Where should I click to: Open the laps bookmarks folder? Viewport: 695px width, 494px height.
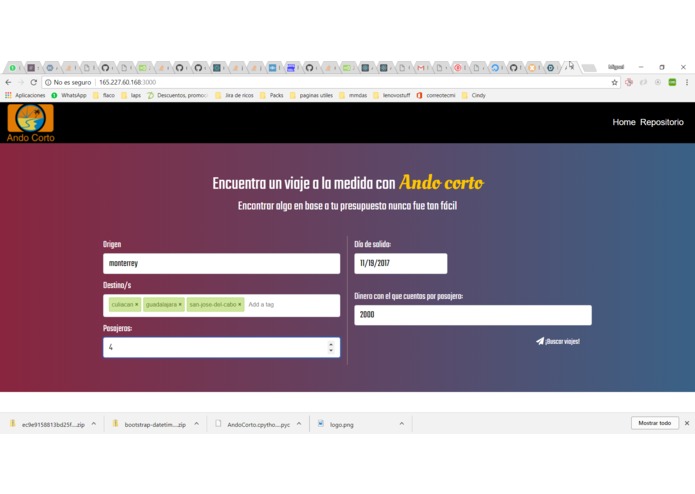click(131, 95)
